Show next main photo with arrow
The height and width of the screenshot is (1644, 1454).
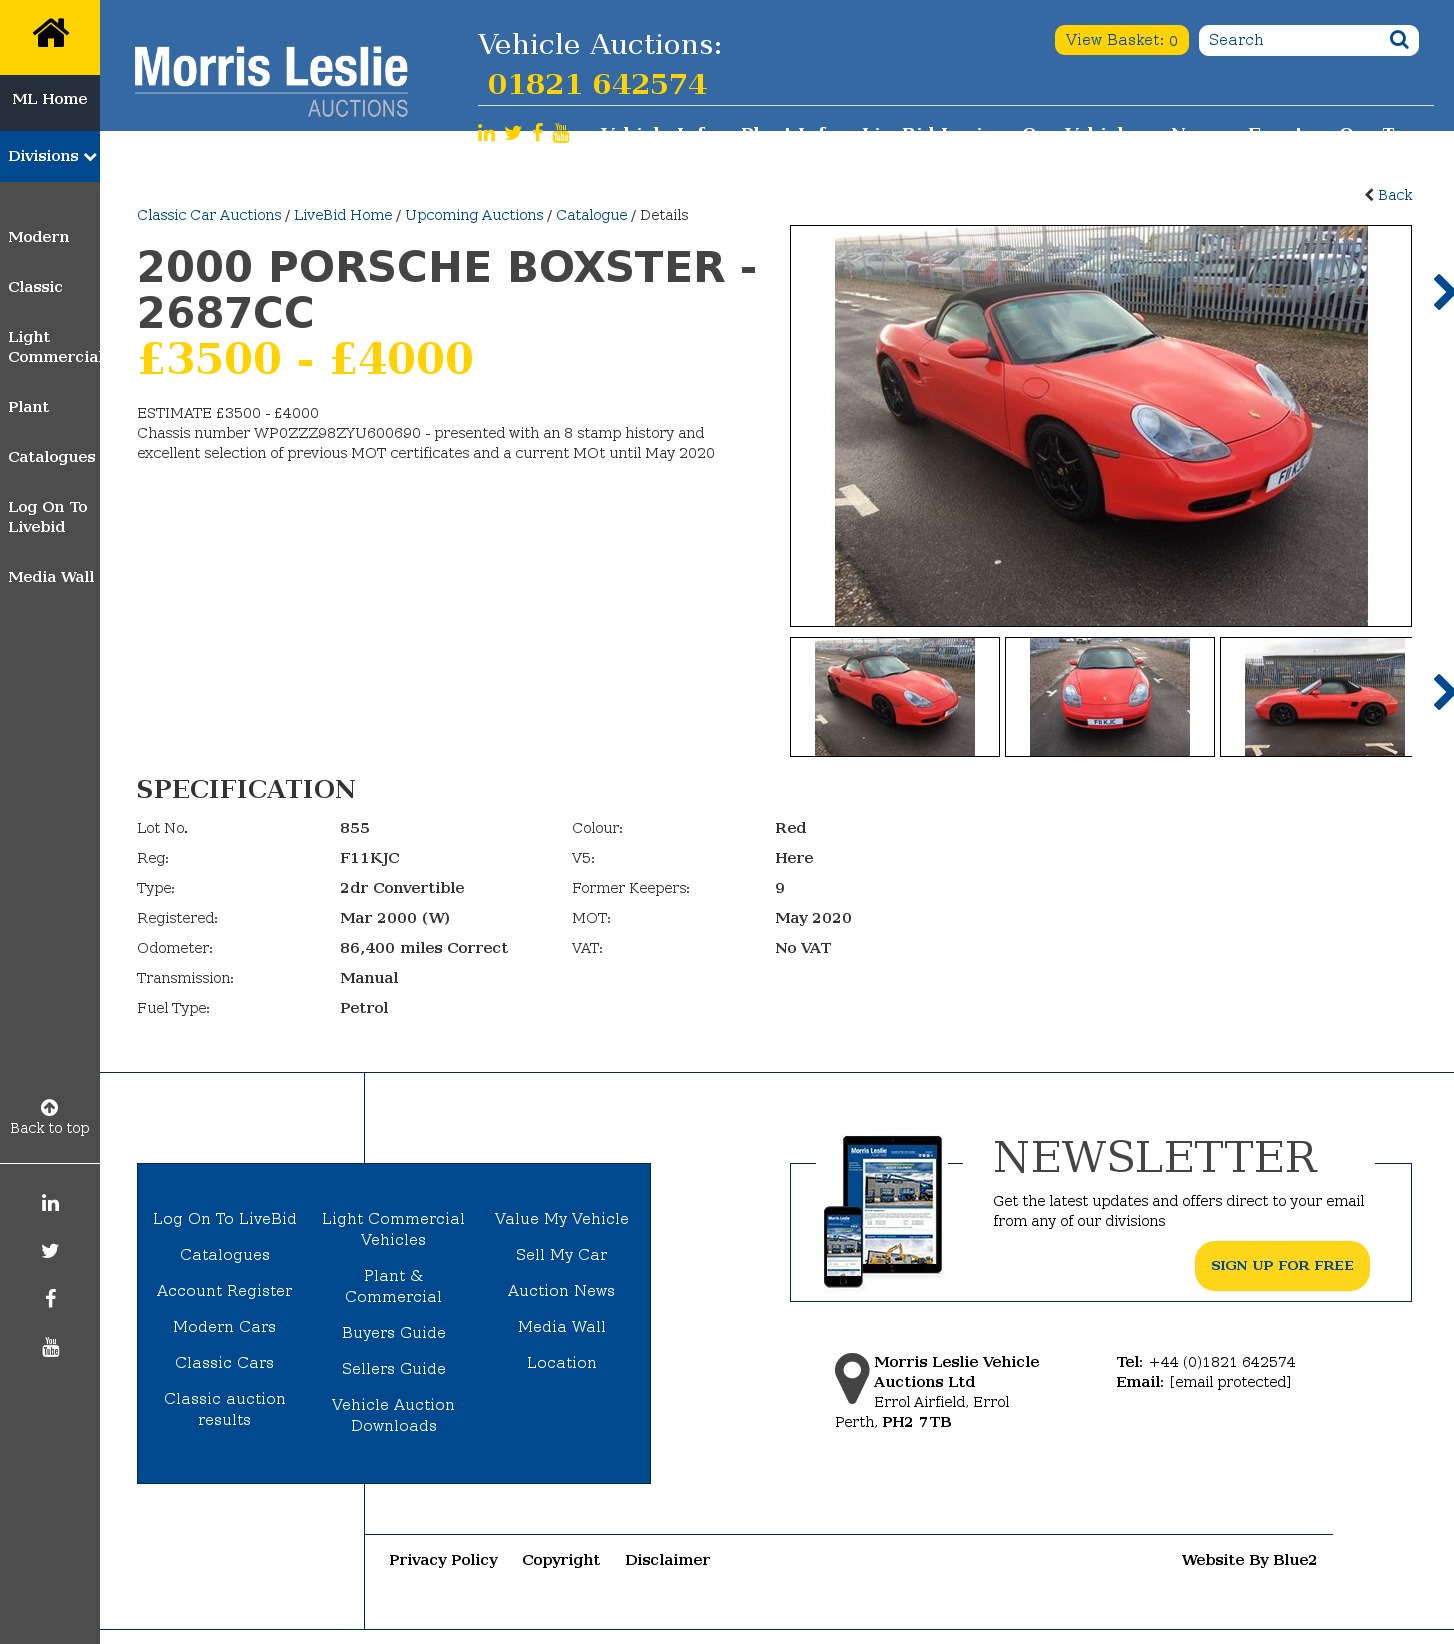point(1442,292)
